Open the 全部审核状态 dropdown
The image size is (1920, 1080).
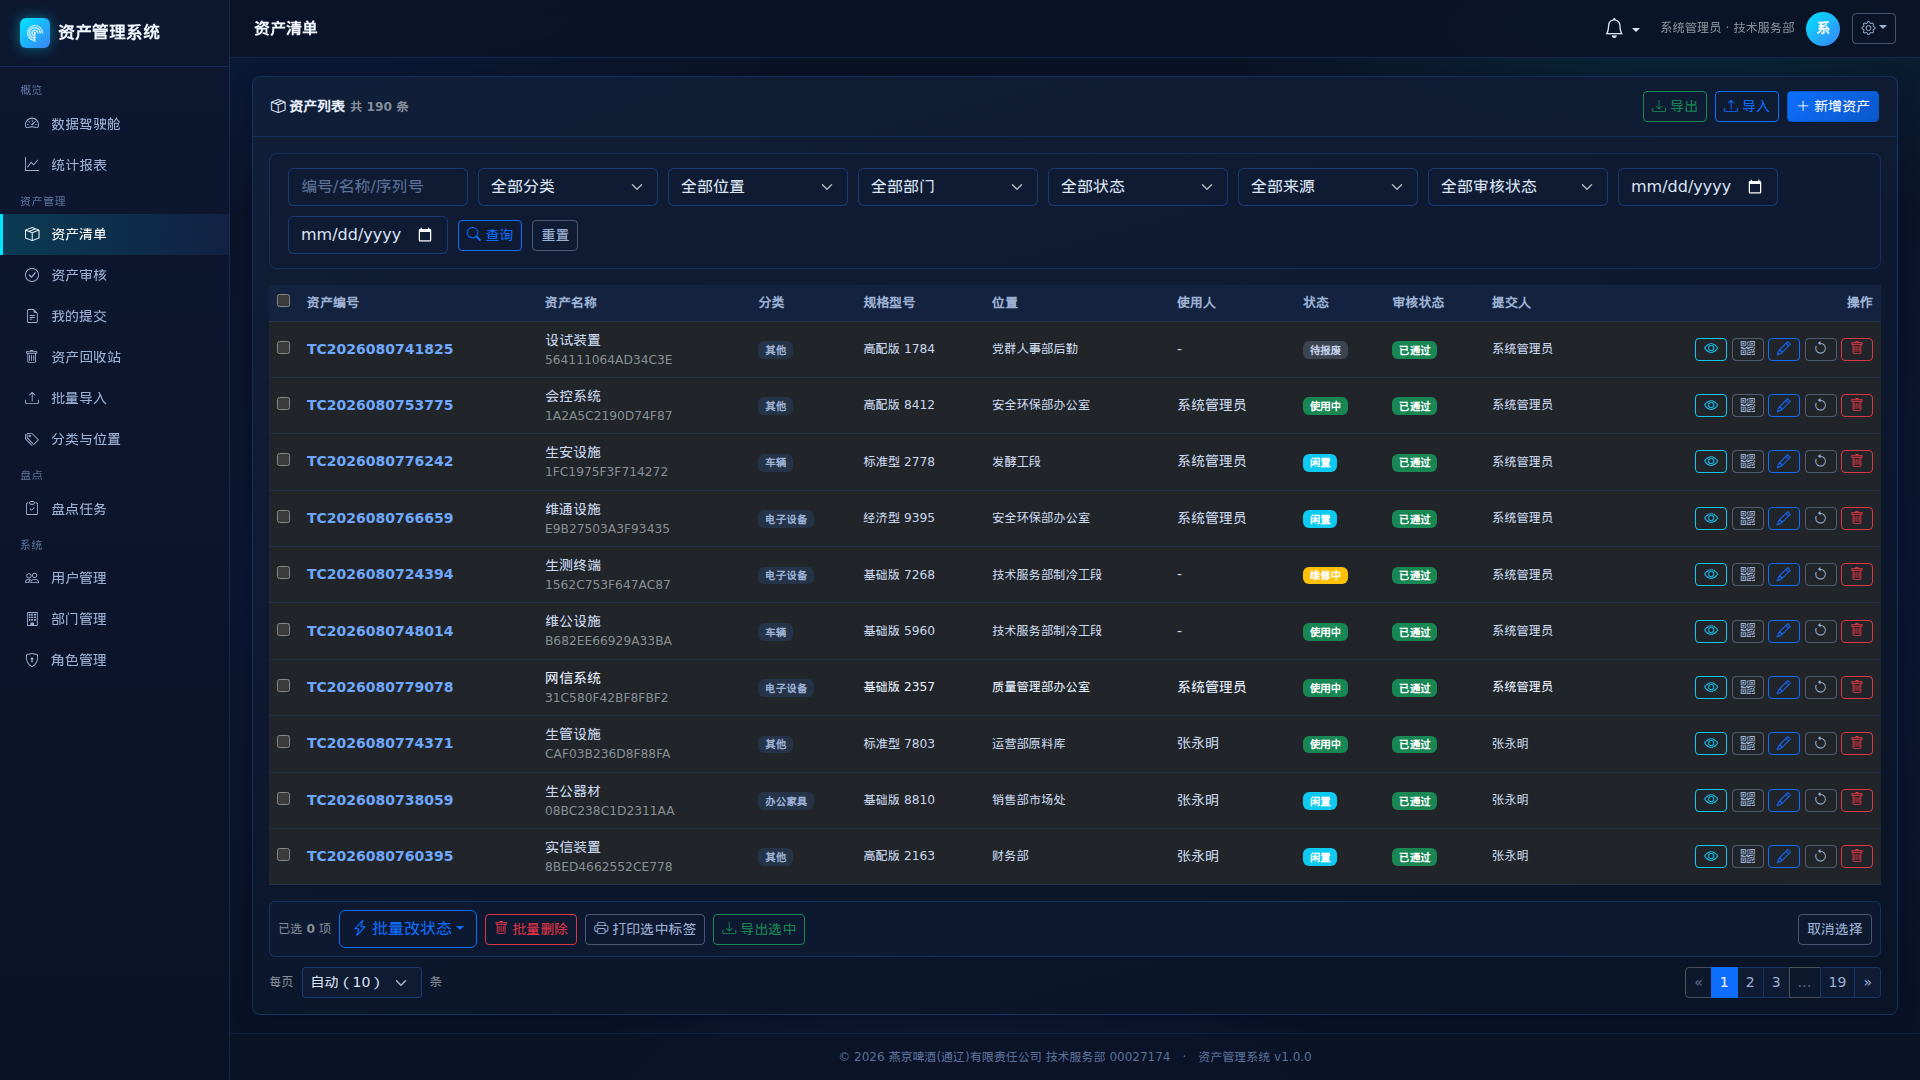[x=1517, y=187]
